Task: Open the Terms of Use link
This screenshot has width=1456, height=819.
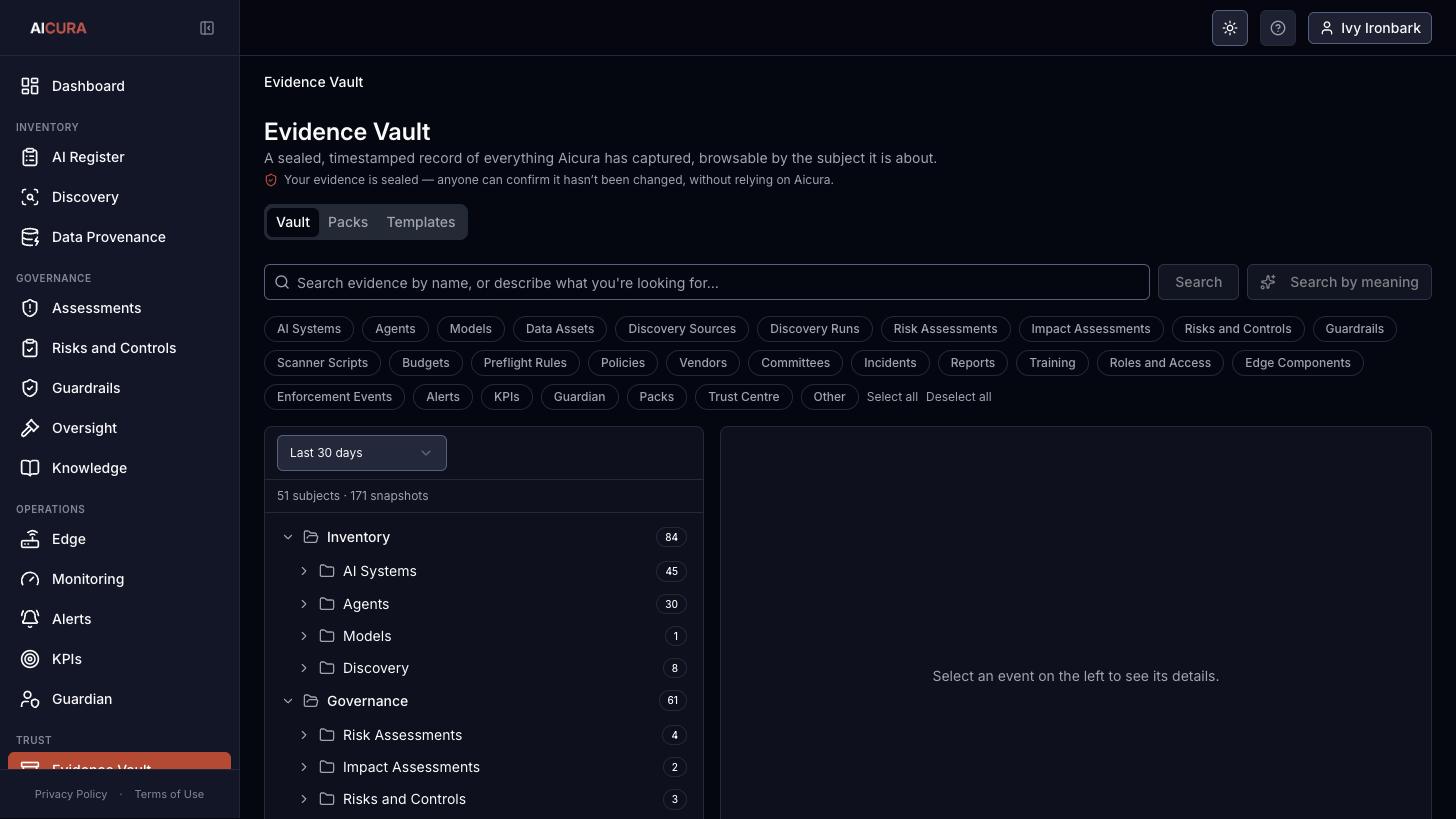Action: [169, 794]
